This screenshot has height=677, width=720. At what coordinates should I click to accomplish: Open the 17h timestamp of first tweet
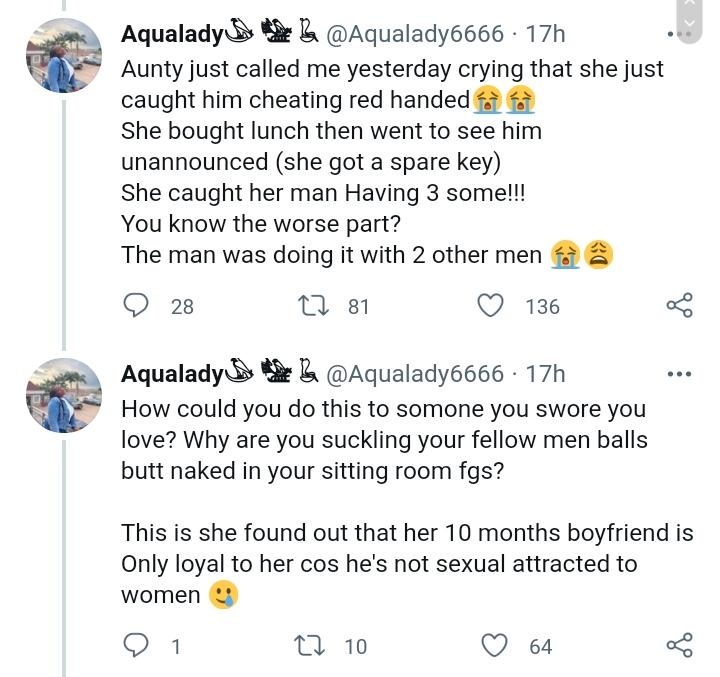pyautogui.click(x=546, y=34)
